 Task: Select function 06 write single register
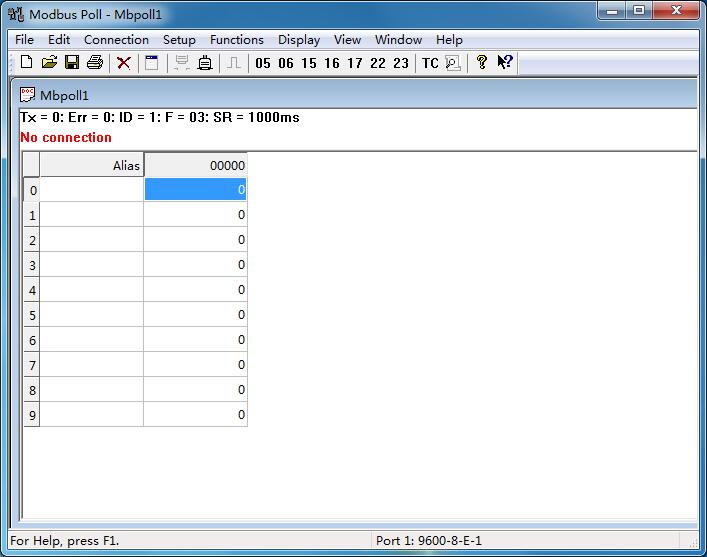[x=286, y=63]
